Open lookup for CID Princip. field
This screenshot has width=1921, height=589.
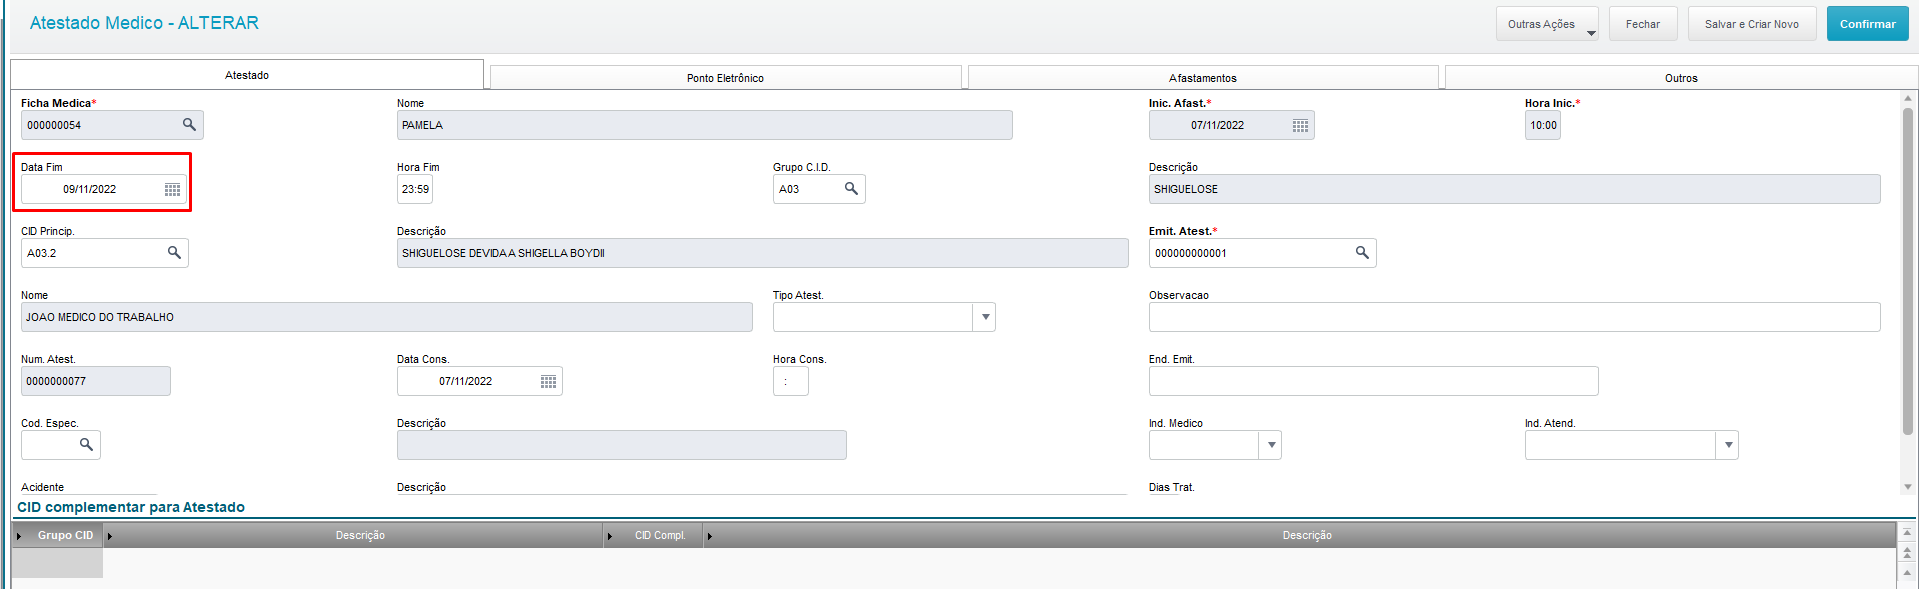click(174, 253)
